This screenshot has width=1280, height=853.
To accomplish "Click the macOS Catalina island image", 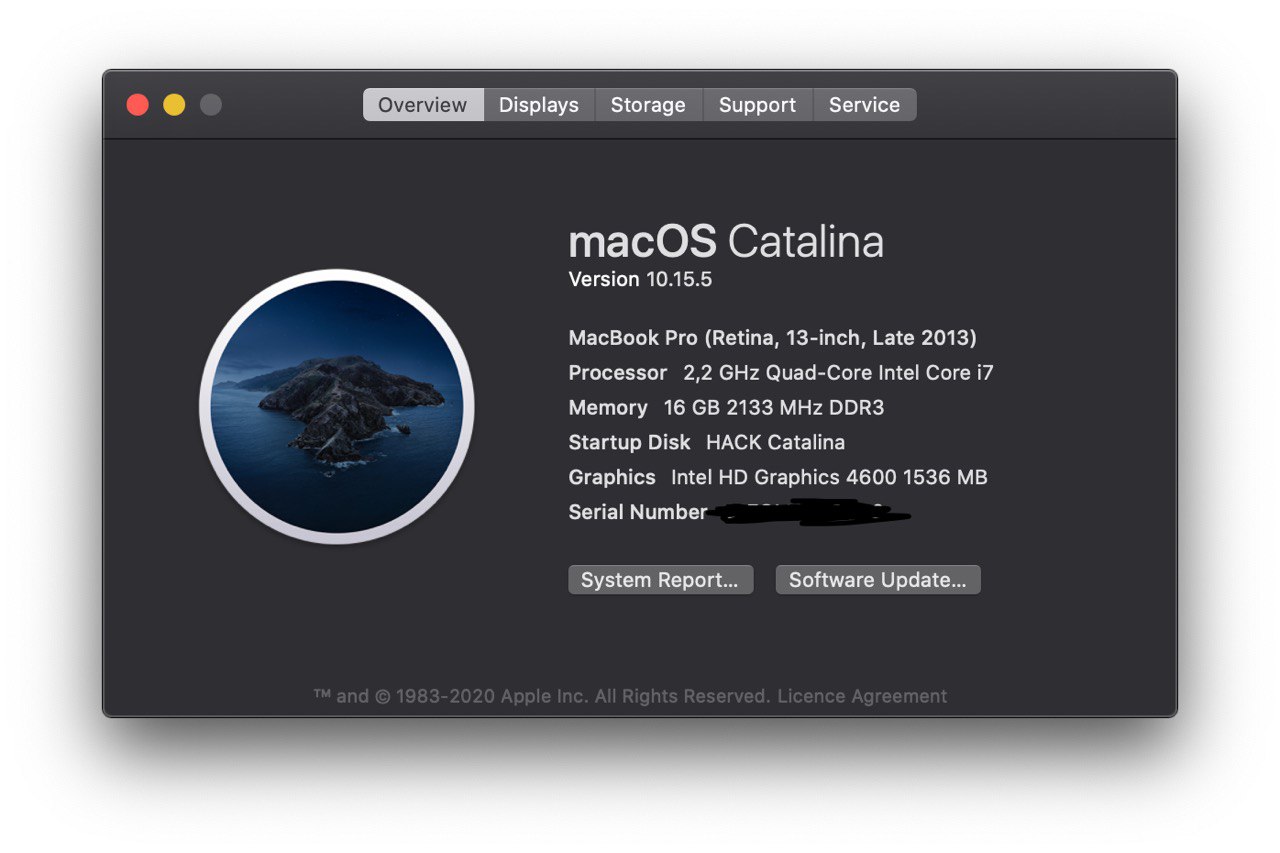I will click(337, 407).
